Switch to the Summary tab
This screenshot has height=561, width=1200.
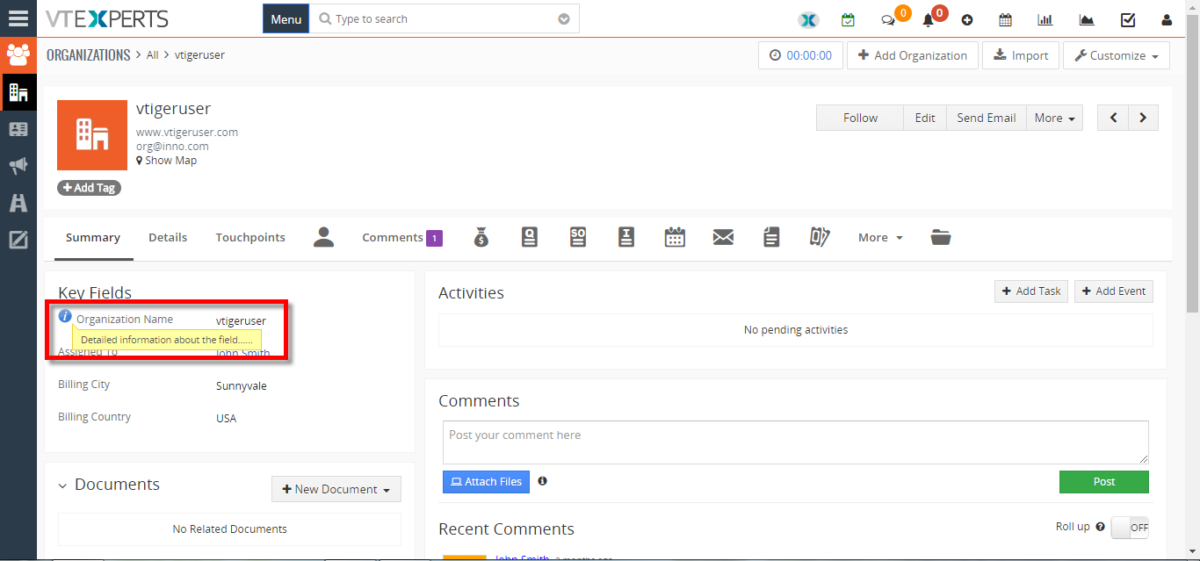click(x=93, y=237)
